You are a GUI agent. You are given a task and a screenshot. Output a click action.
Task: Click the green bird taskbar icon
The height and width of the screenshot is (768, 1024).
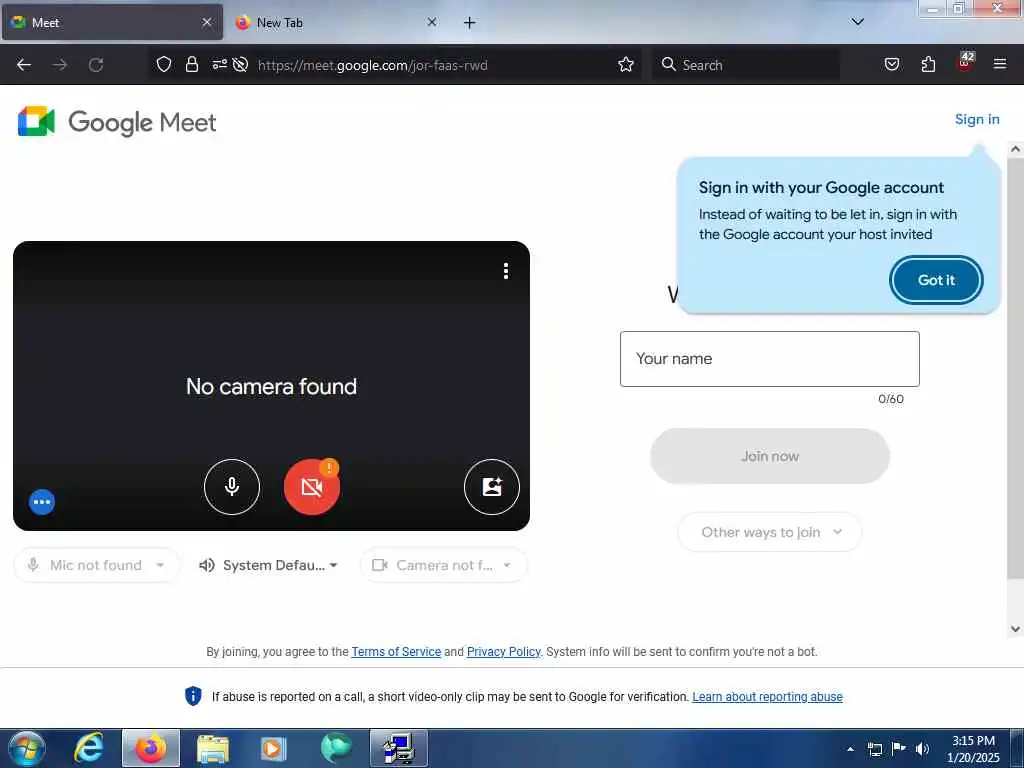[336, 748]
